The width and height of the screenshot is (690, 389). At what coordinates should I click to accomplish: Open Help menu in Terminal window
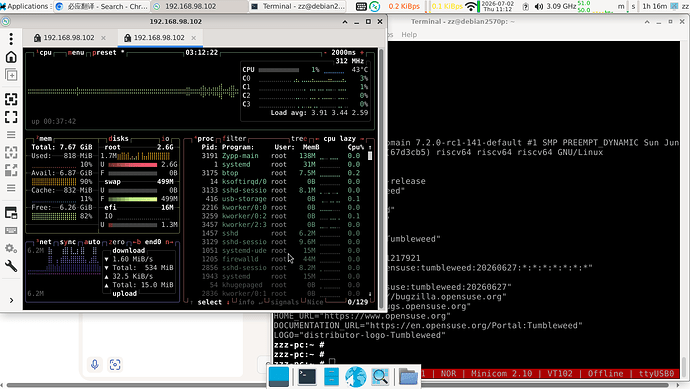tap(409, 35)
